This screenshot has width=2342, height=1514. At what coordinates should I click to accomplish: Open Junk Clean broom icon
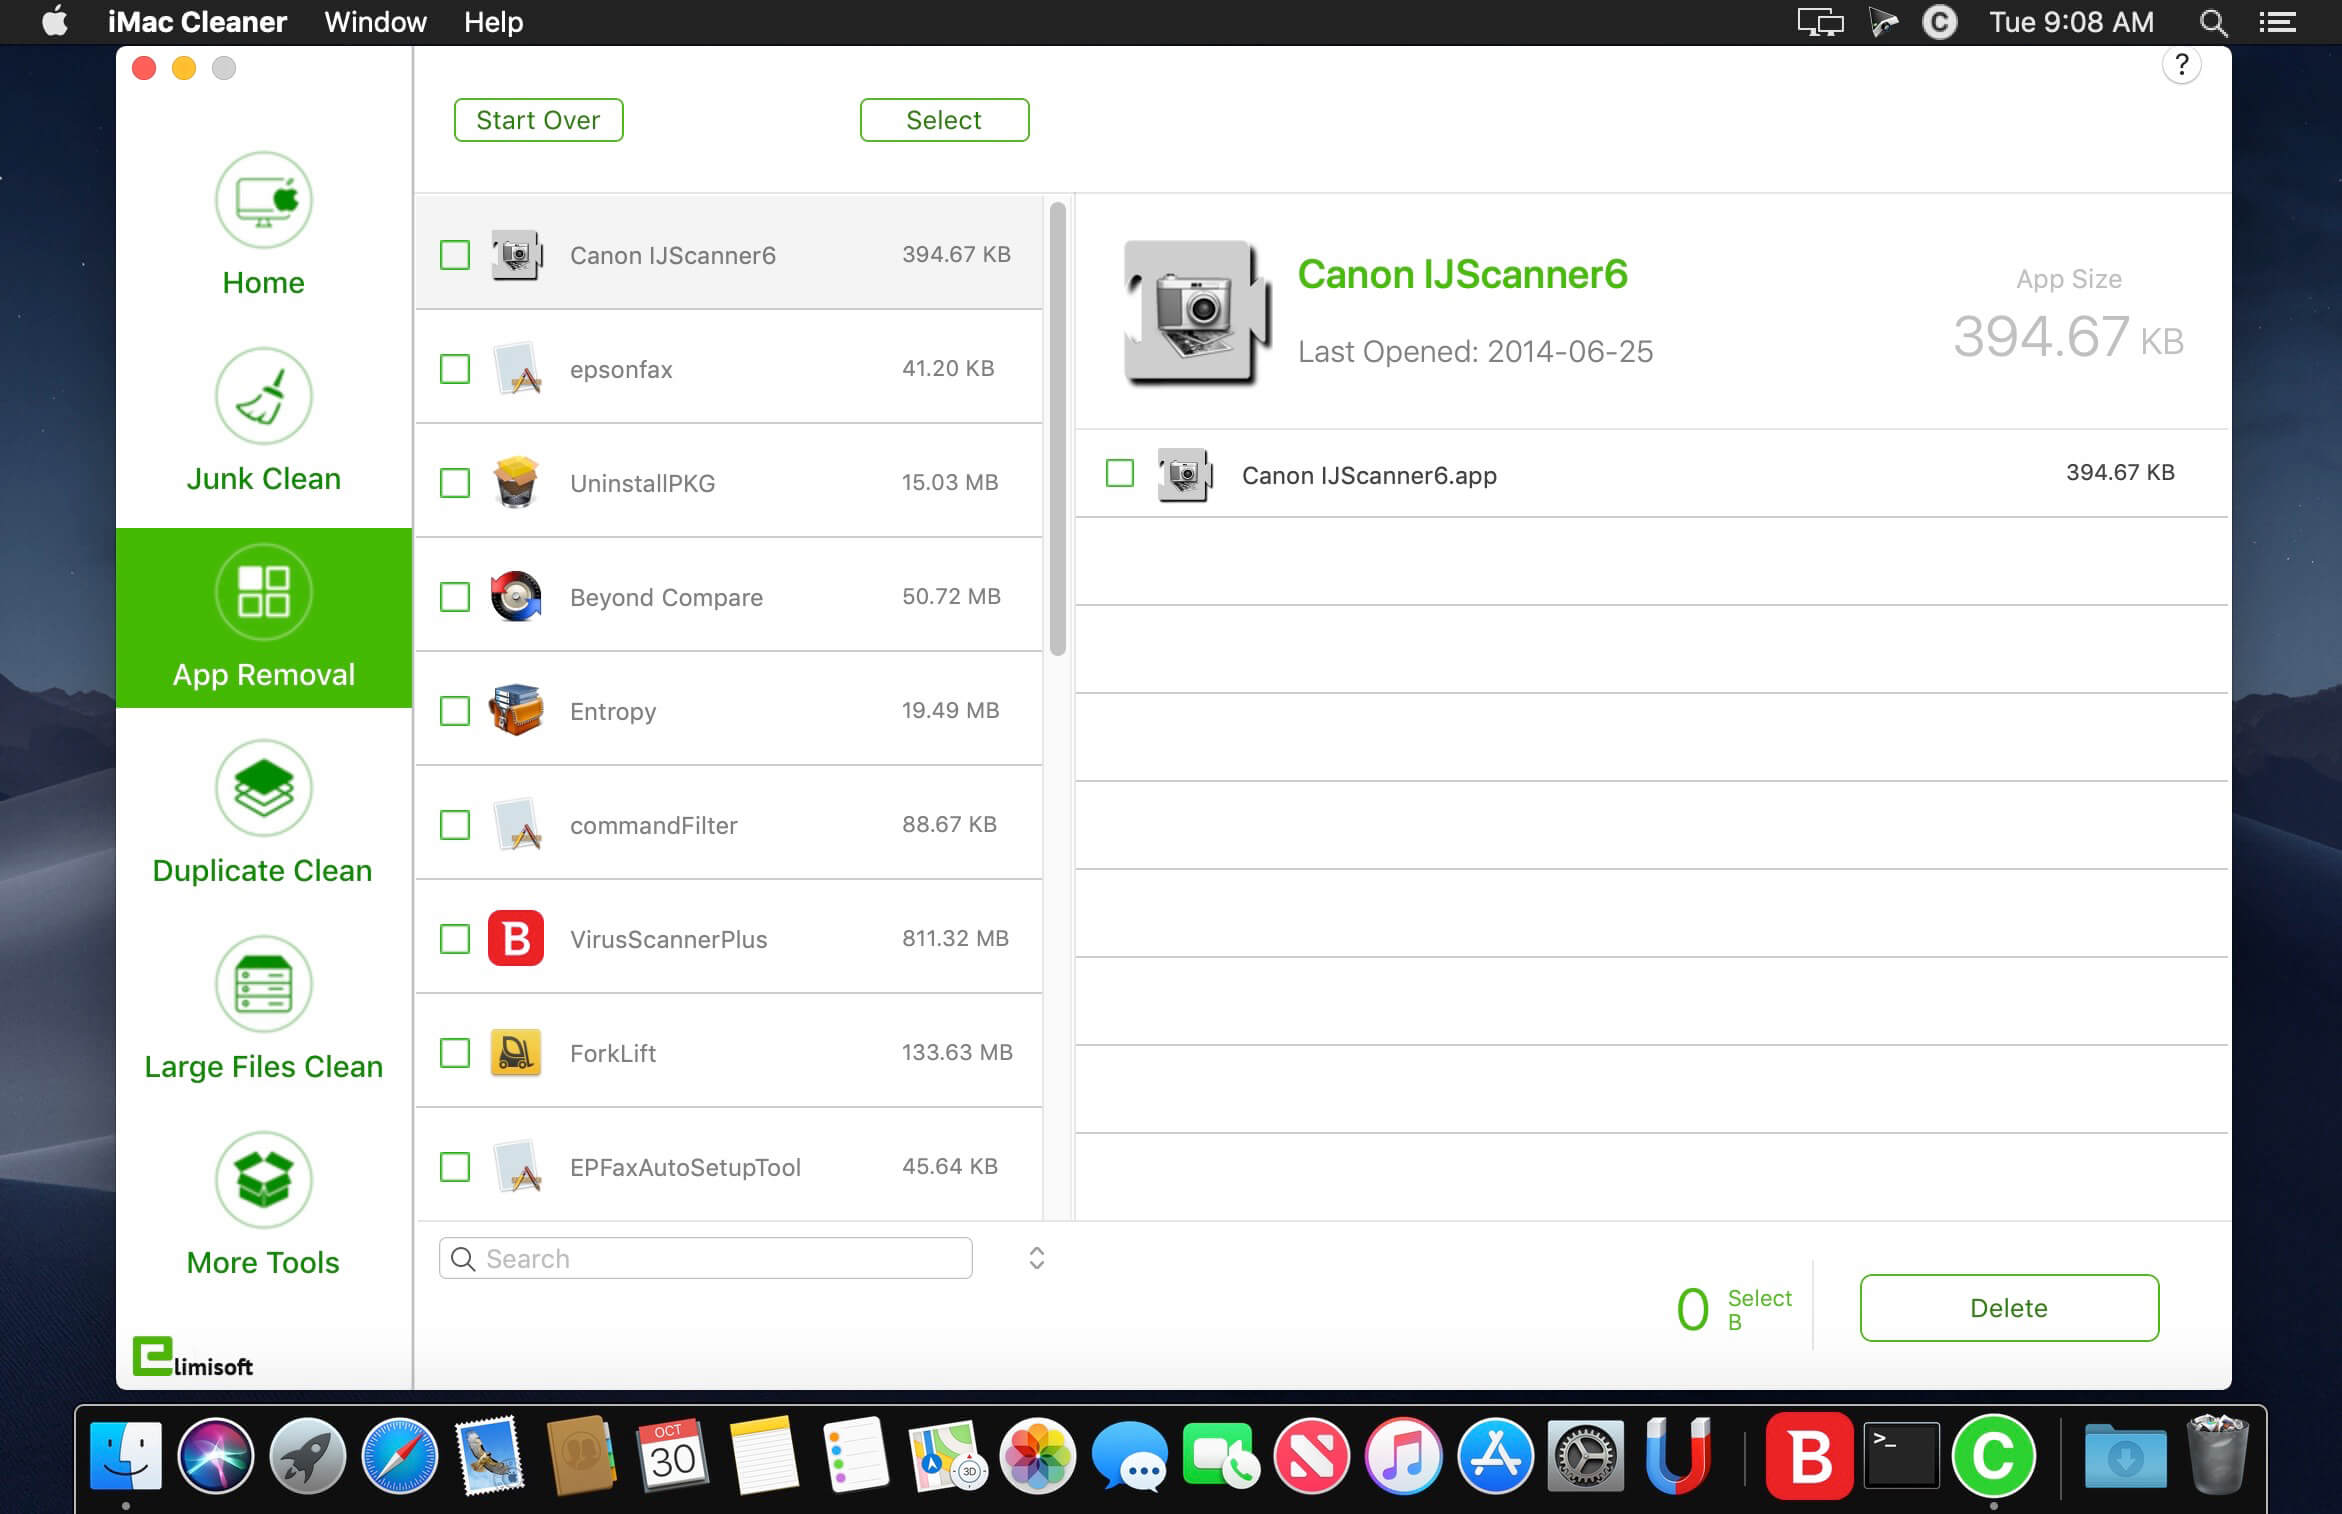click(x=264, y=396)
